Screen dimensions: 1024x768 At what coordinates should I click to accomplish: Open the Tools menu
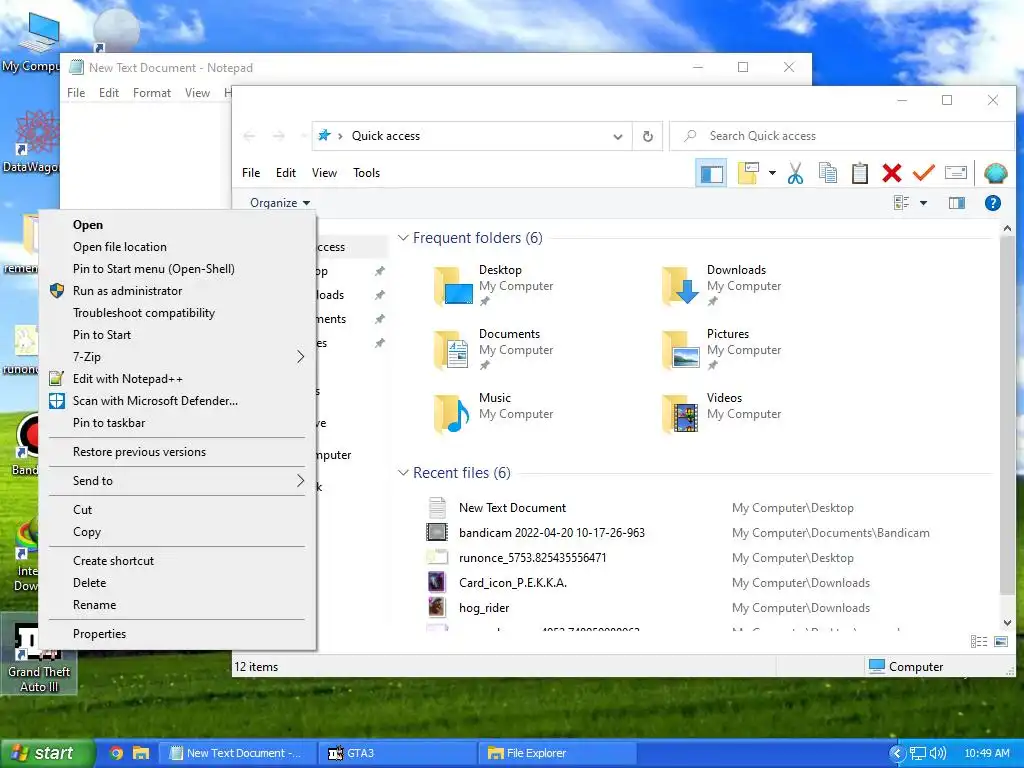pyautogui.click(x=366, y=173)
